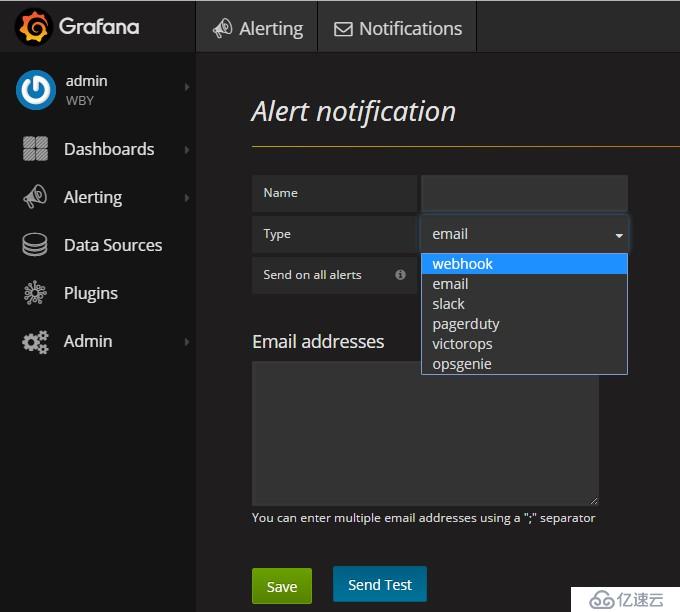Viewport: 680px width, 612px height.
Task: Click the Send Test button
Action: pos(380,584)
